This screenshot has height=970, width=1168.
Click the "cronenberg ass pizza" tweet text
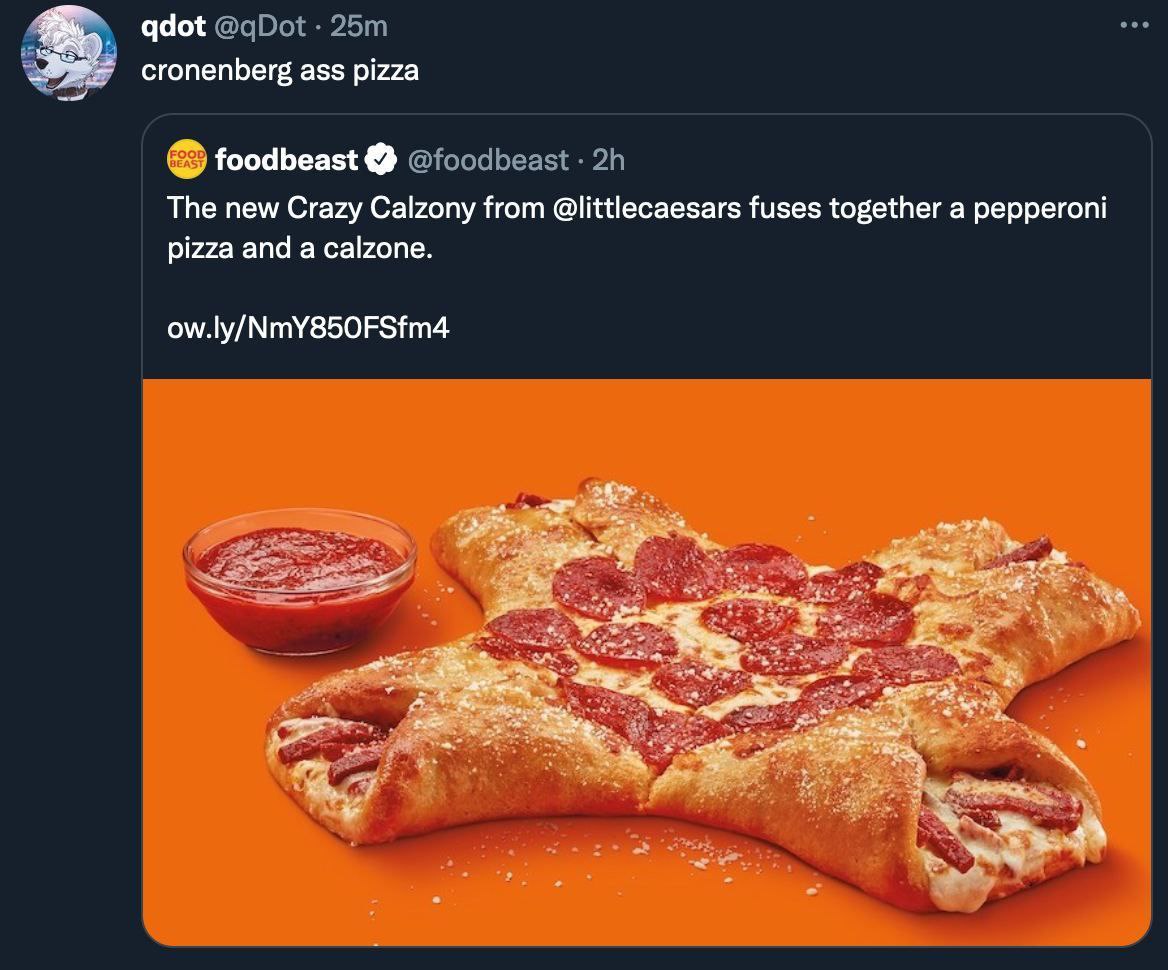point(280,71)
